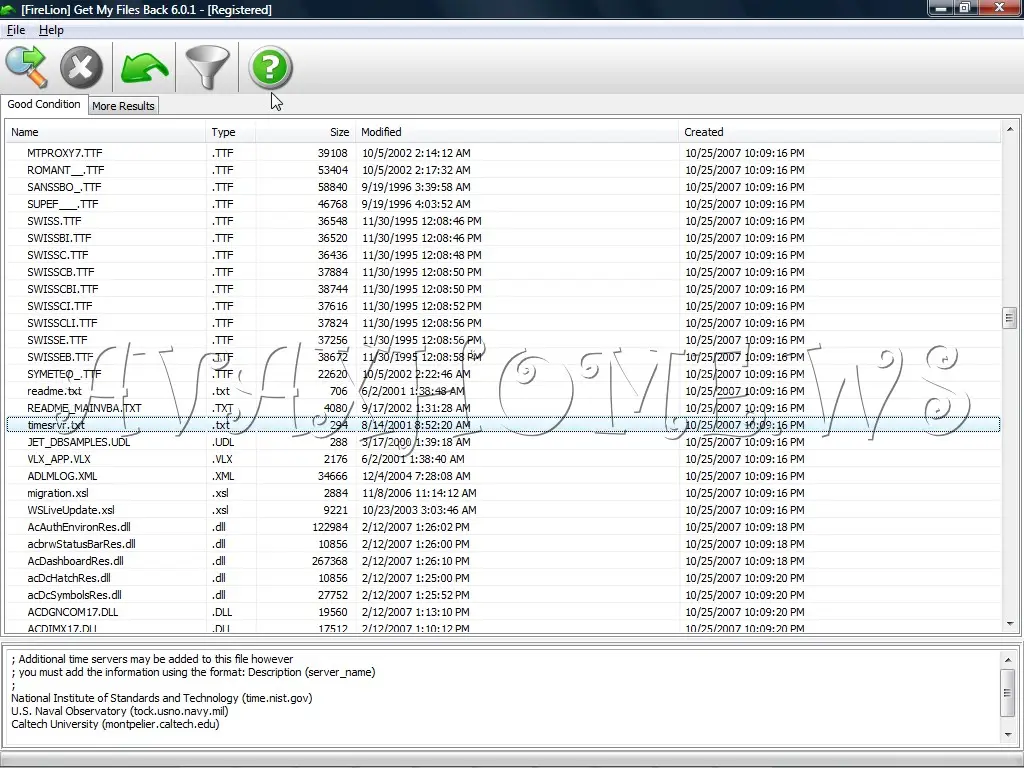1024x768 pixels.
Task: Select the file SWISSBI.TTF
Action: tap(59, 238)
